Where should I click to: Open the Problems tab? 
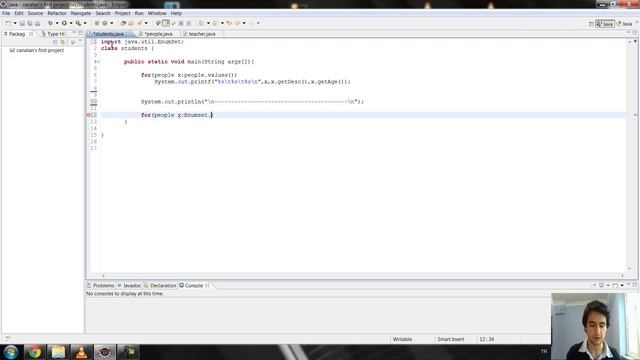point(100,285)
